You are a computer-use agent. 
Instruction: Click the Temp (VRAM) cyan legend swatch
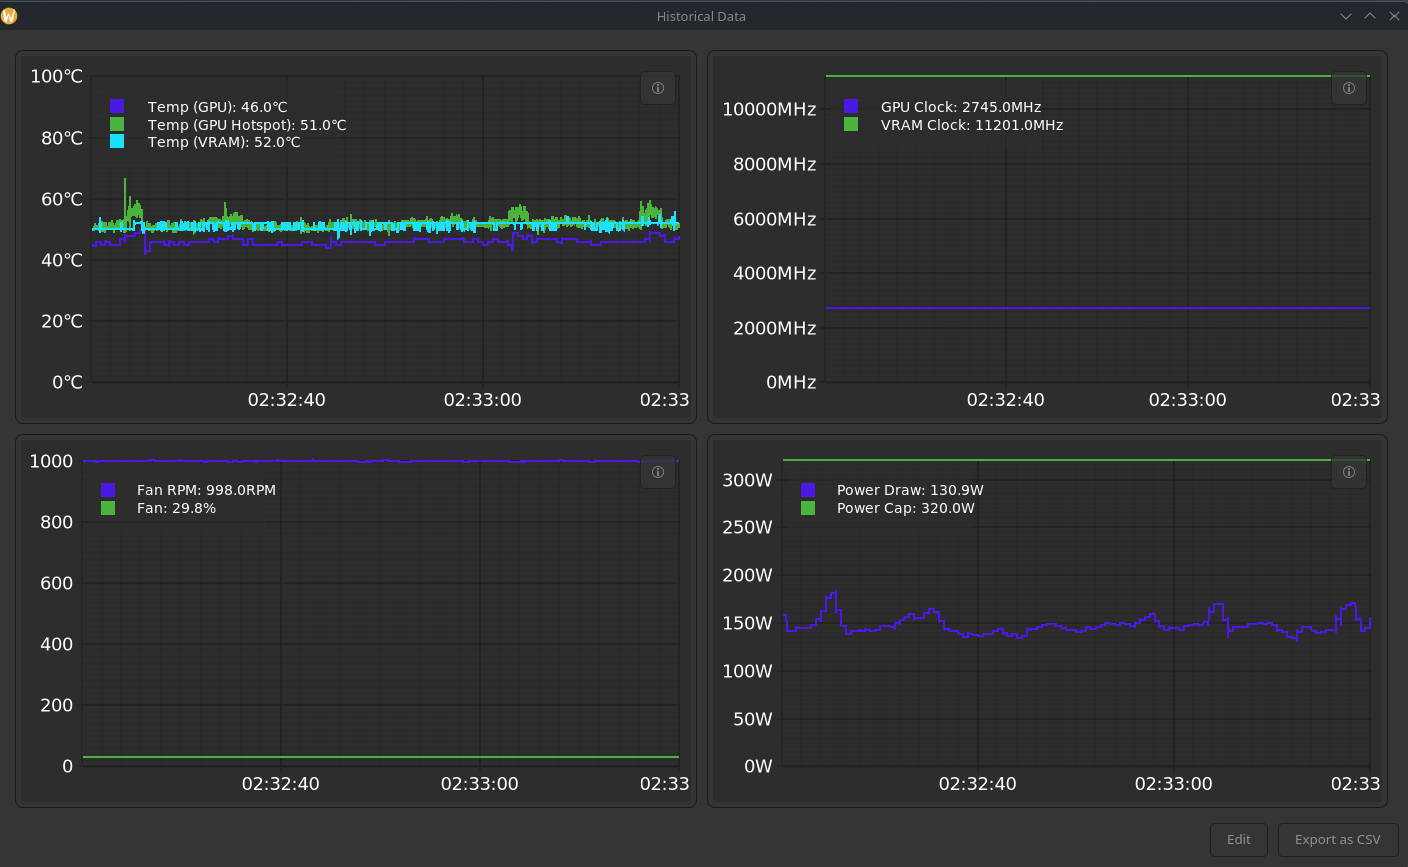click(x=117, y=142)
